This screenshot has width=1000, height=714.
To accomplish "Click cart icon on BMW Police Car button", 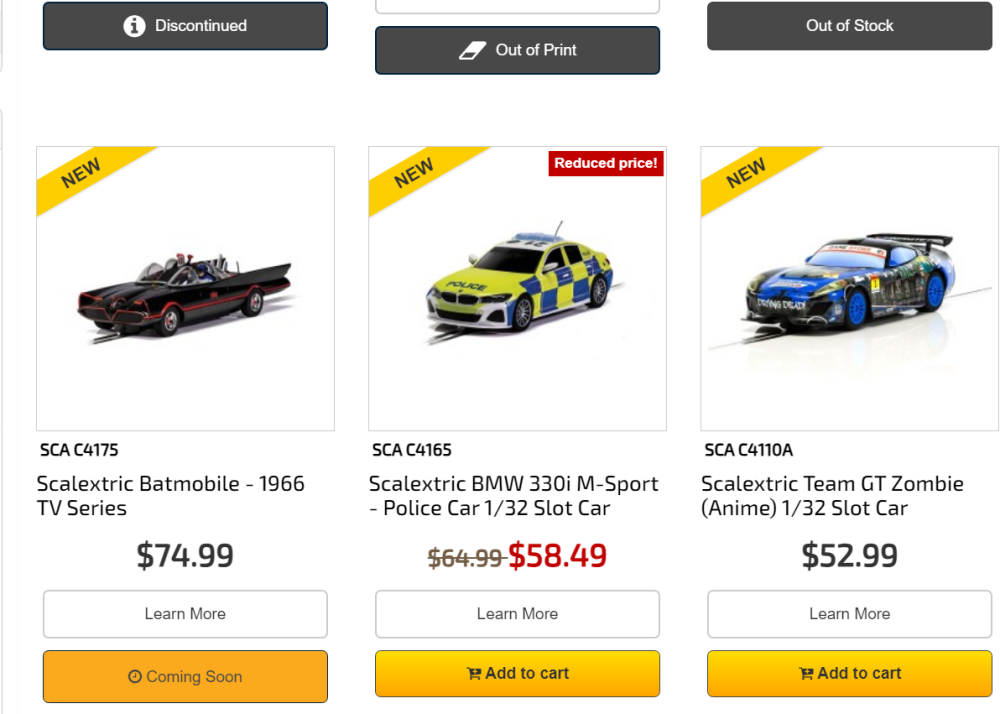I will tap(474, 674).
